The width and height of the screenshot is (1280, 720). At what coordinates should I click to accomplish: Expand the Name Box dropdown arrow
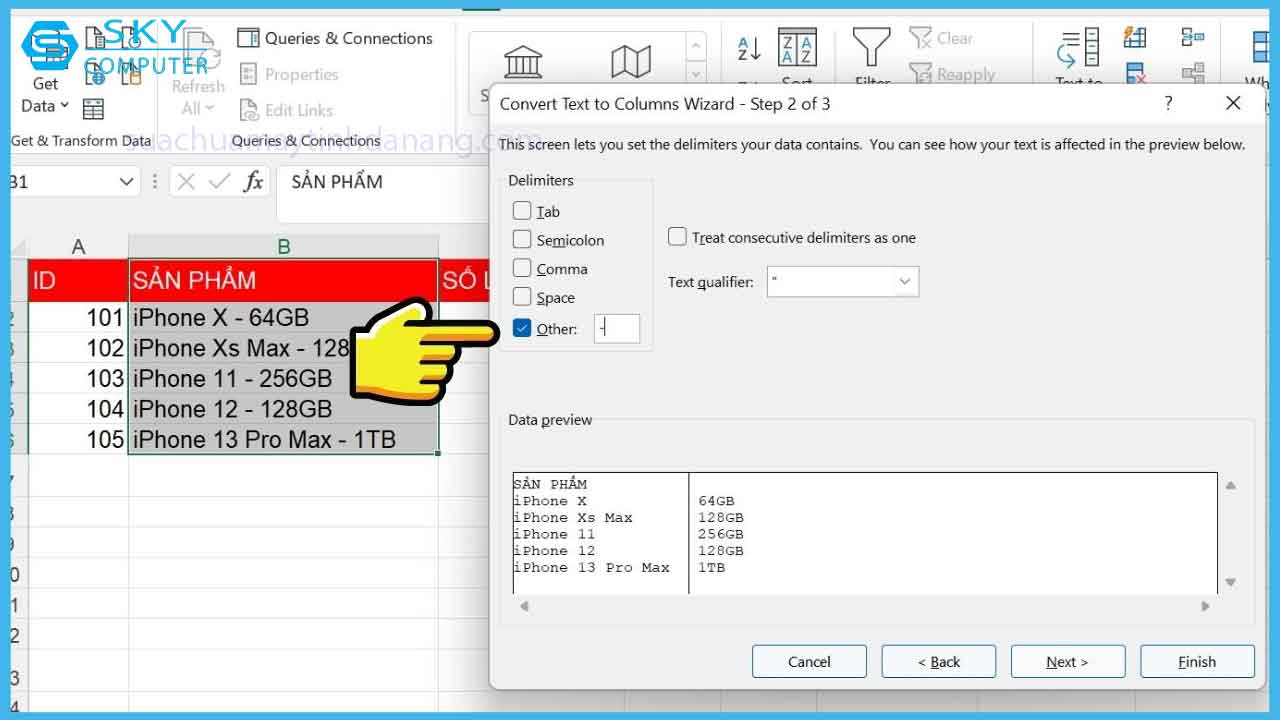(x=126, y=182)
